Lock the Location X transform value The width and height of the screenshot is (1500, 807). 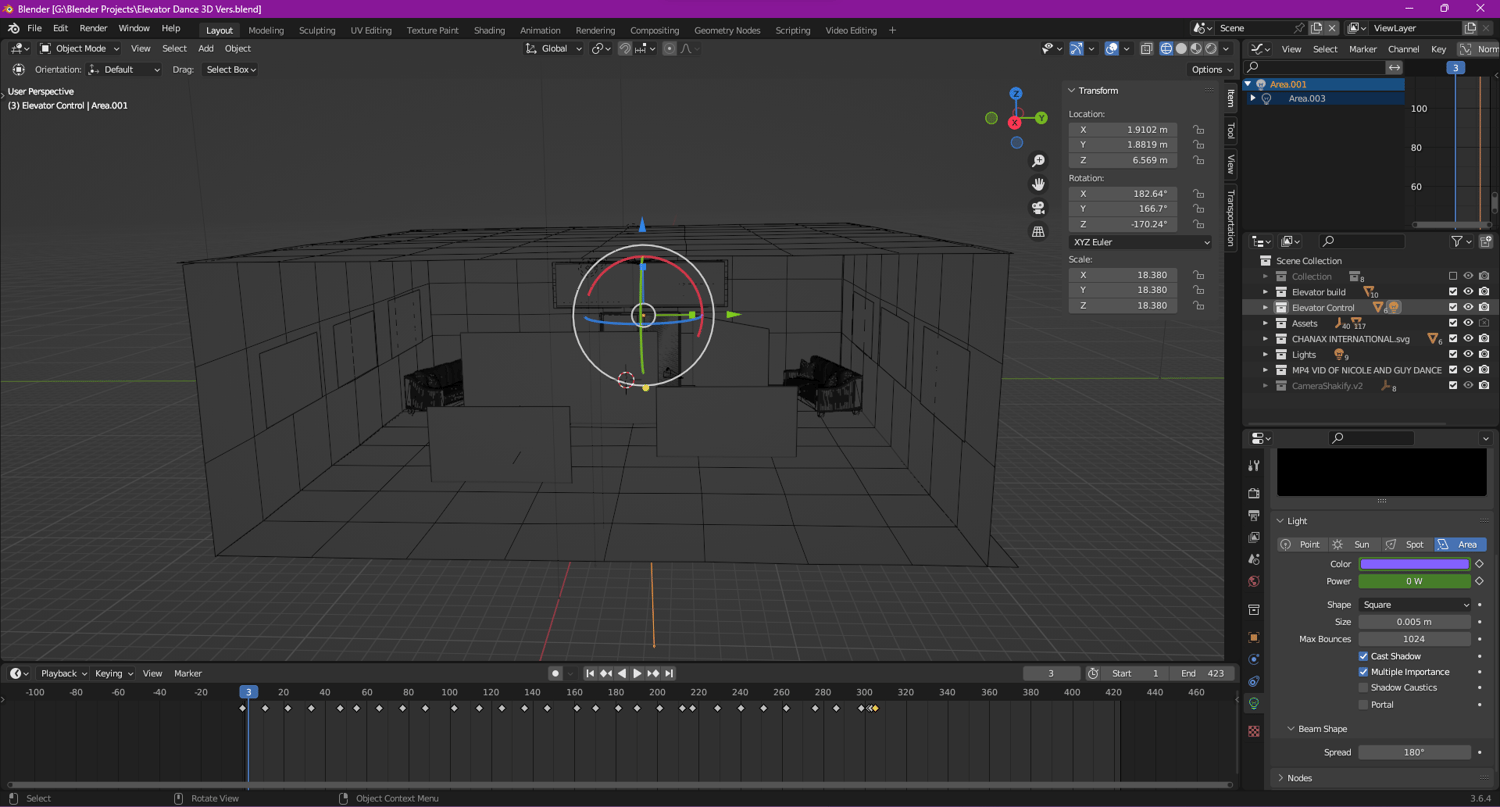1198,130
